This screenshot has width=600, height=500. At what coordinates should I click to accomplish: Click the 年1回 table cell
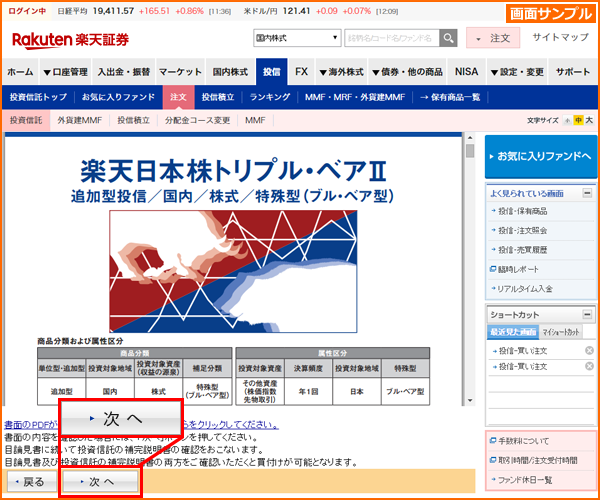pyautogui.click(x=308, y=391)
